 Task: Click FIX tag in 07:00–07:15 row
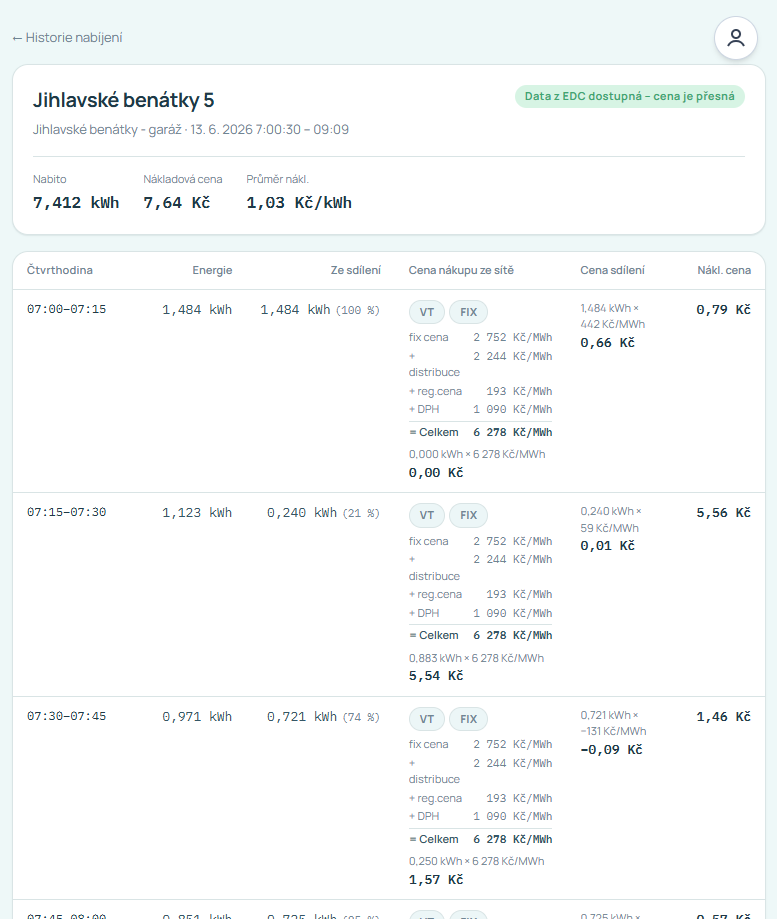[468, 312]
